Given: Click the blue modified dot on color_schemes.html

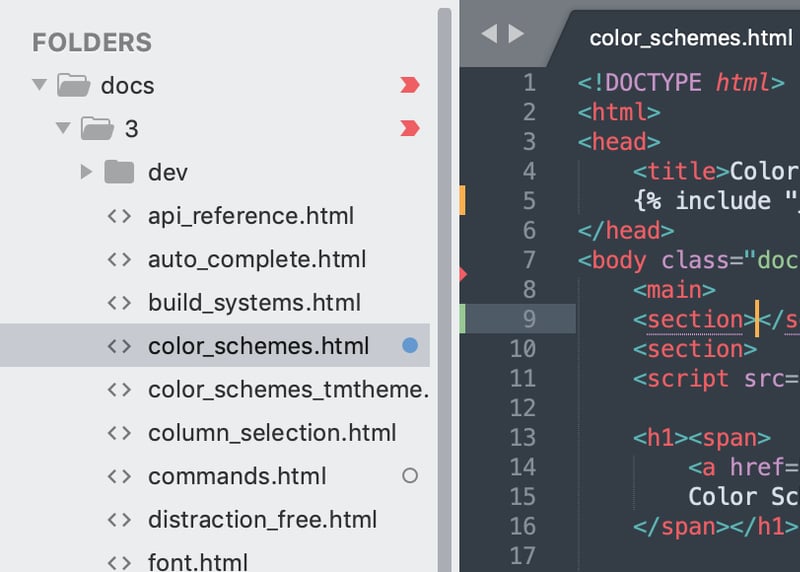Looking at the screenshot, I should point(410,345).
